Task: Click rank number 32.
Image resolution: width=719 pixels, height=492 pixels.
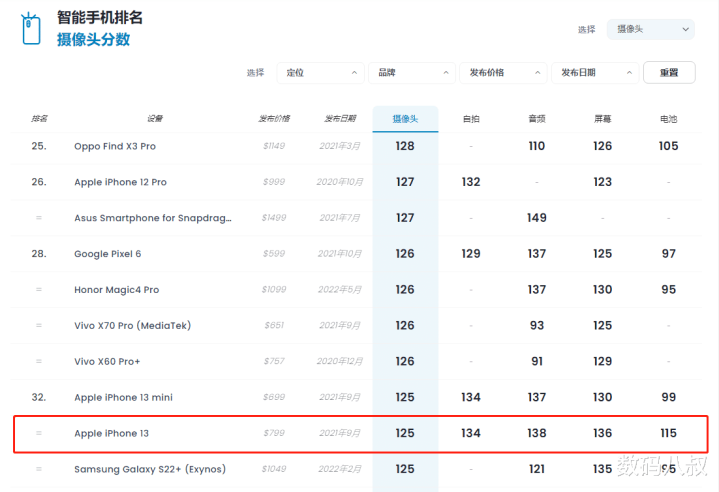Action: (39, 397)
